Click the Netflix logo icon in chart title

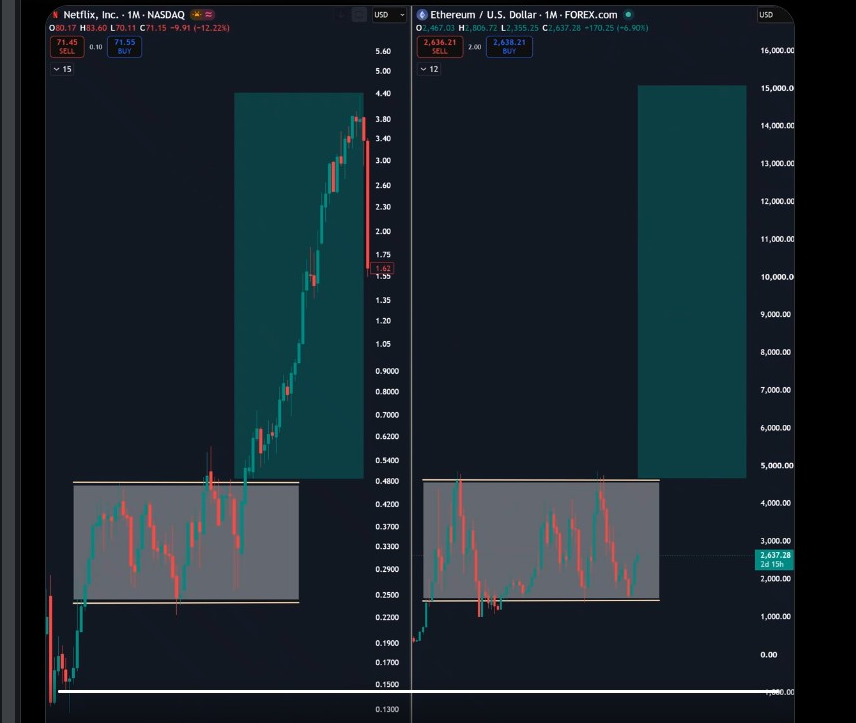click(x=55, y=15)
